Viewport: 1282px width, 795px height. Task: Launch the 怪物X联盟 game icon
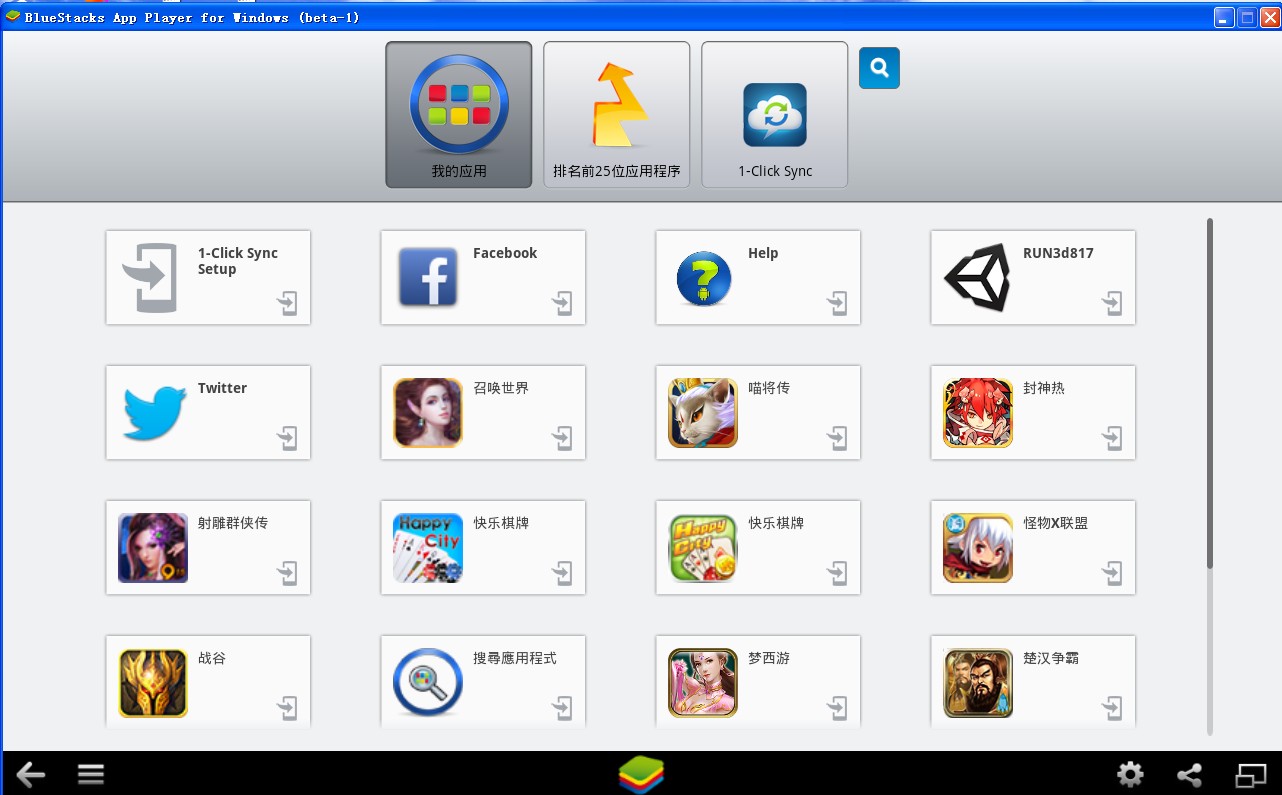coord(978,547)
